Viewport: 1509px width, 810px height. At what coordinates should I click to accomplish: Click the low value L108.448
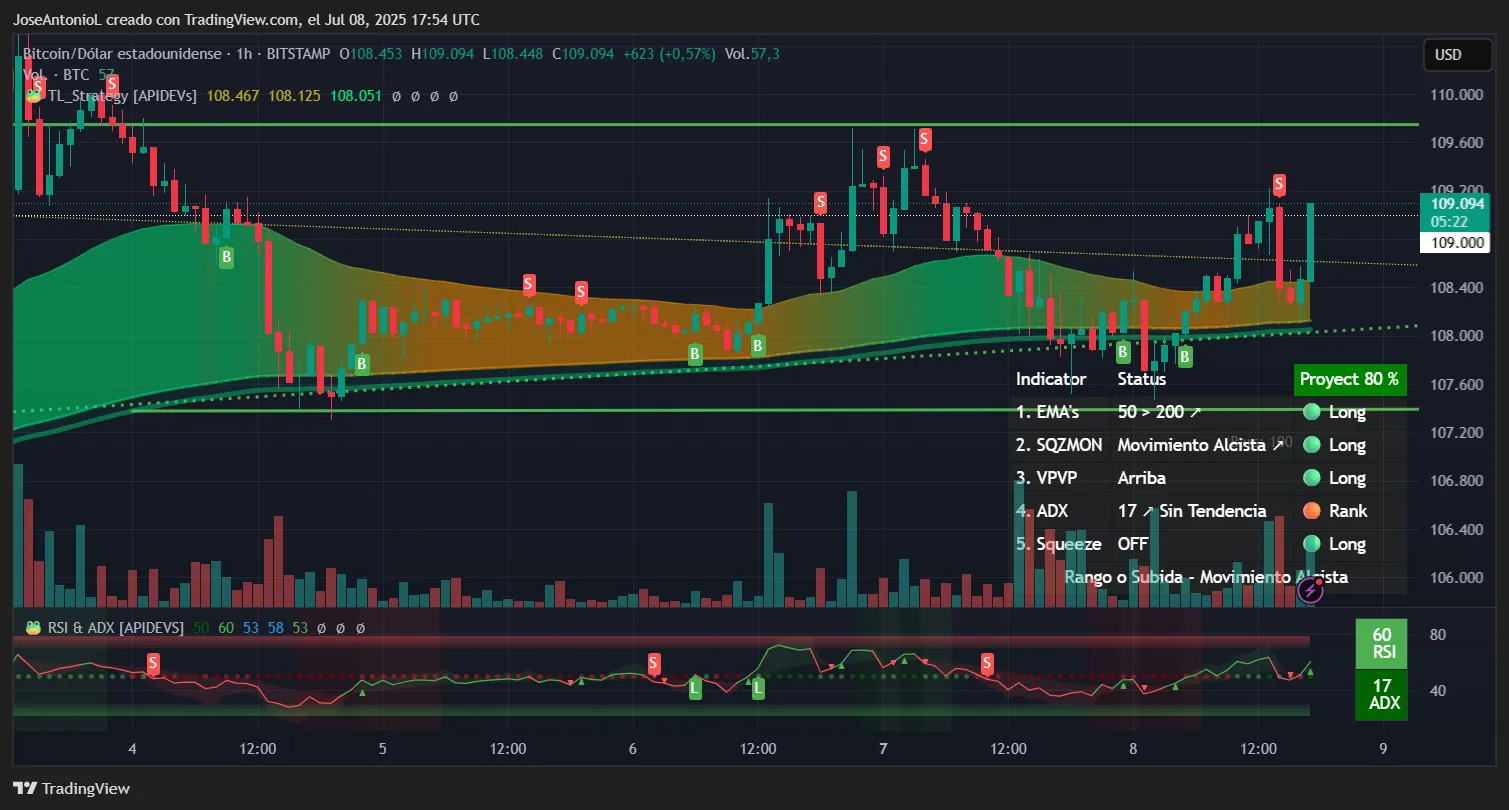point(514,54)
